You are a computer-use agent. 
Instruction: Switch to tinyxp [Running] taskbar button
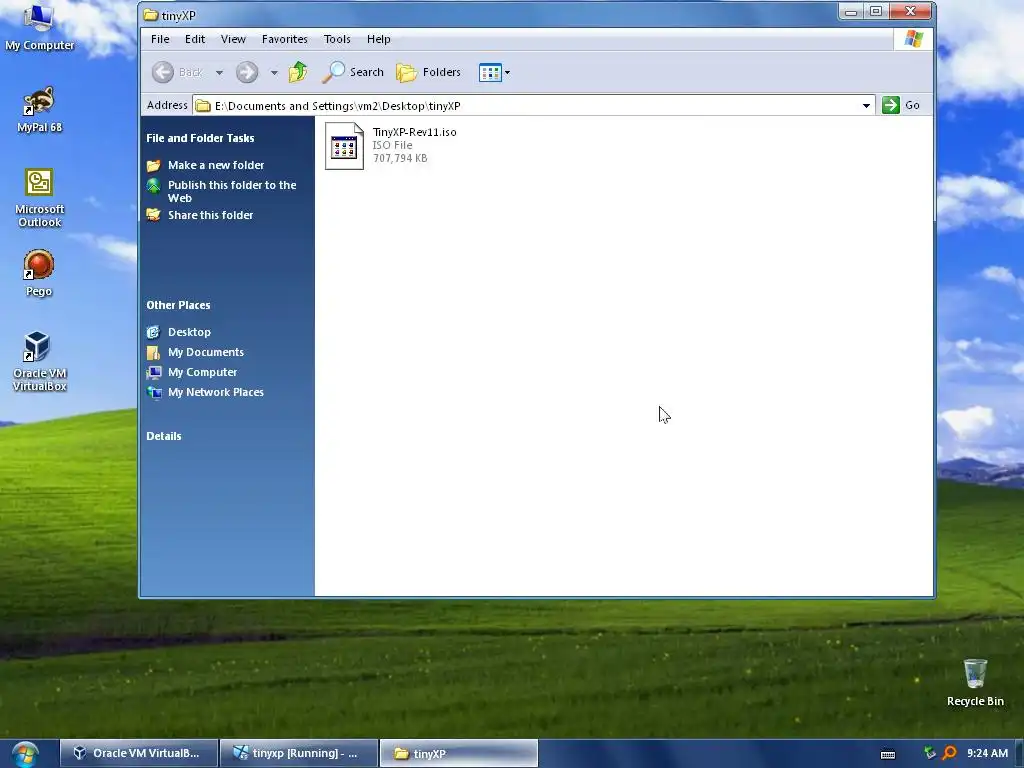coord(298,754)
